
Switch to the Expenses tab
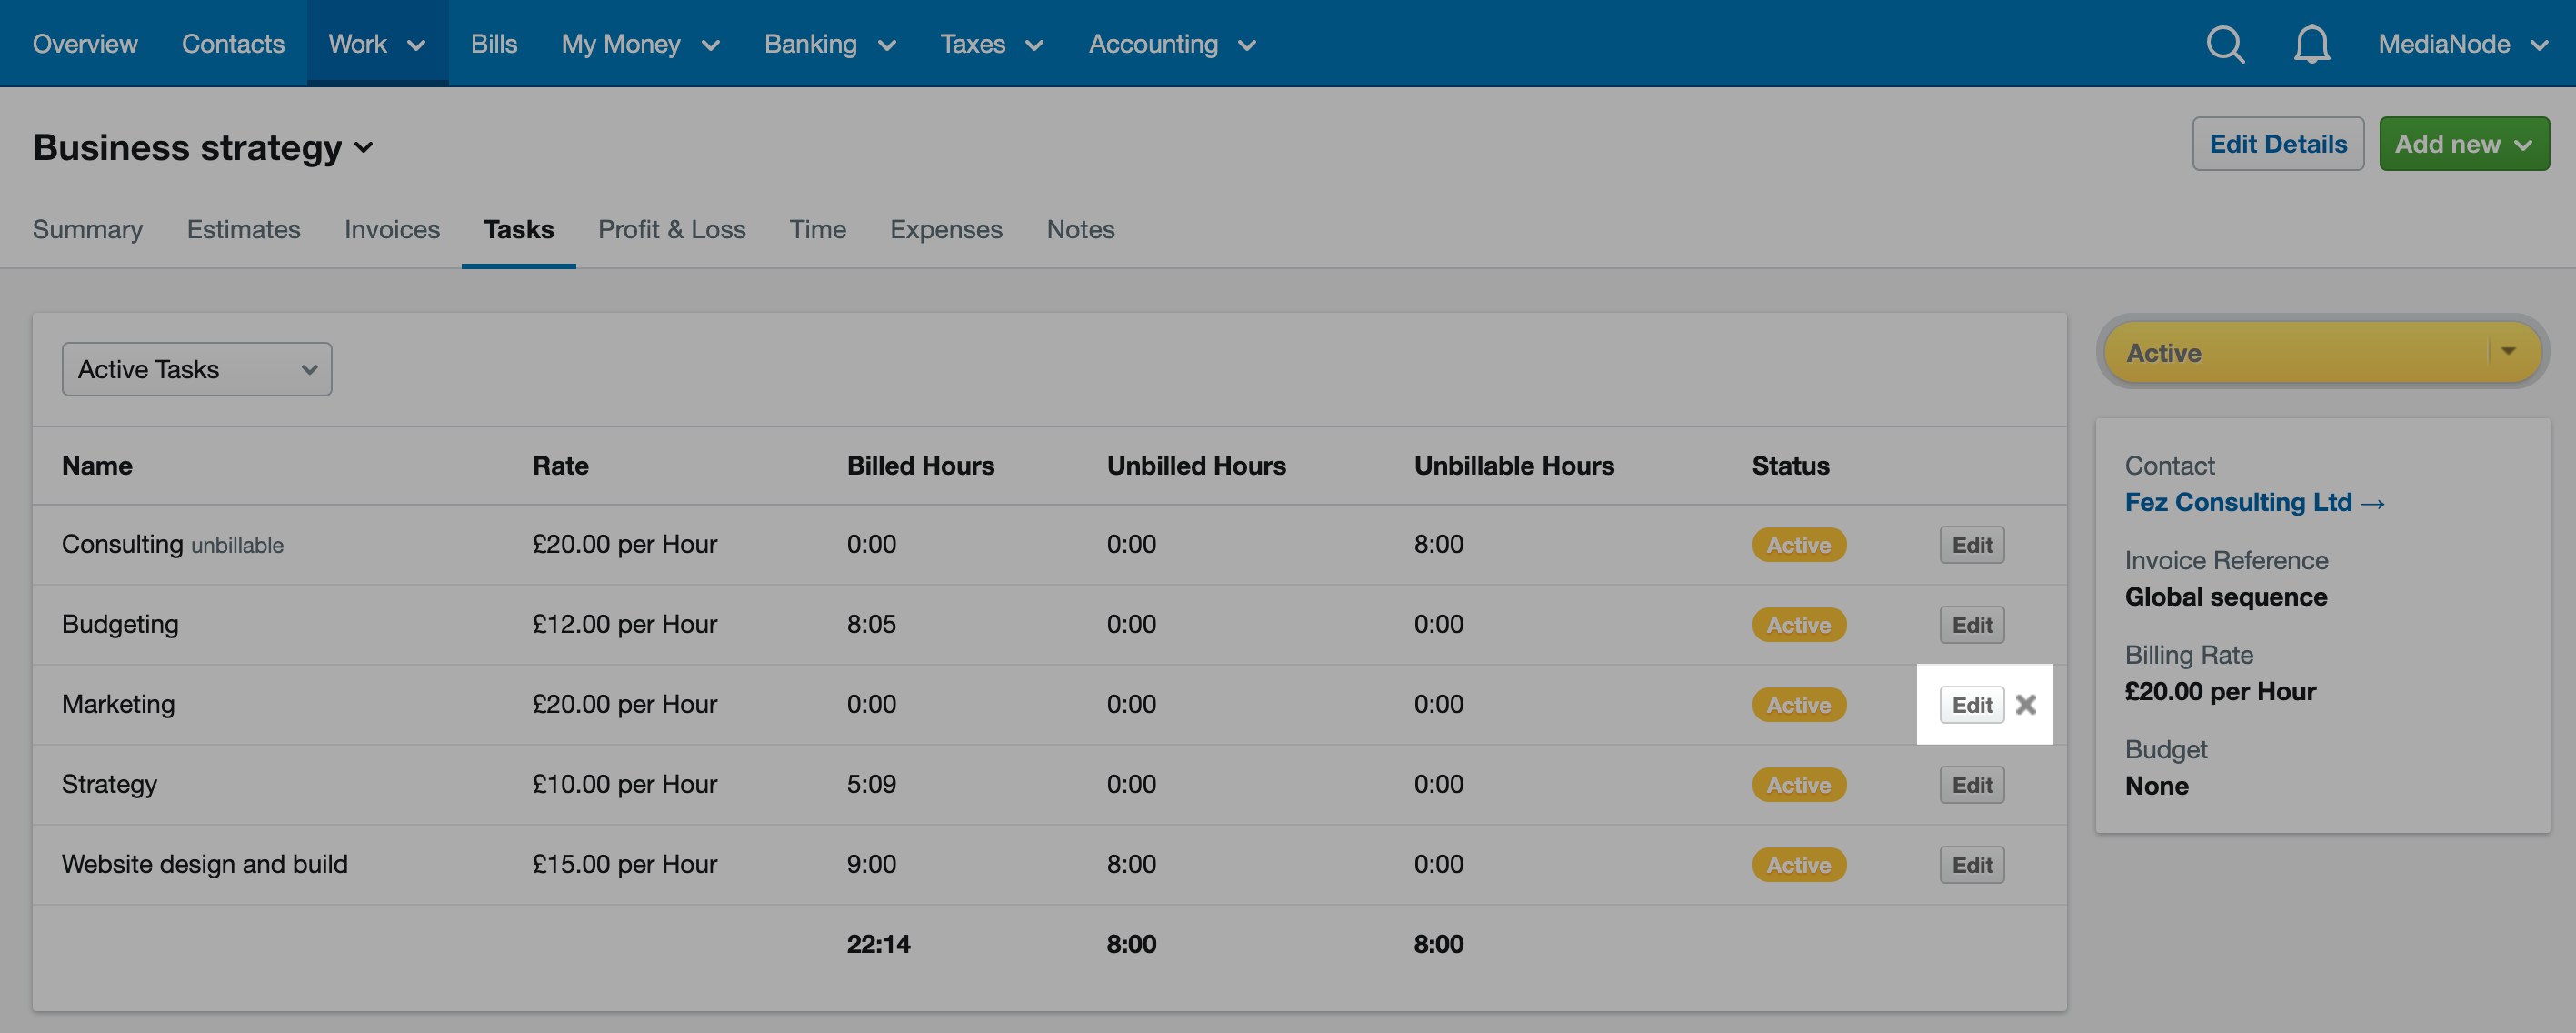point(946,229)
